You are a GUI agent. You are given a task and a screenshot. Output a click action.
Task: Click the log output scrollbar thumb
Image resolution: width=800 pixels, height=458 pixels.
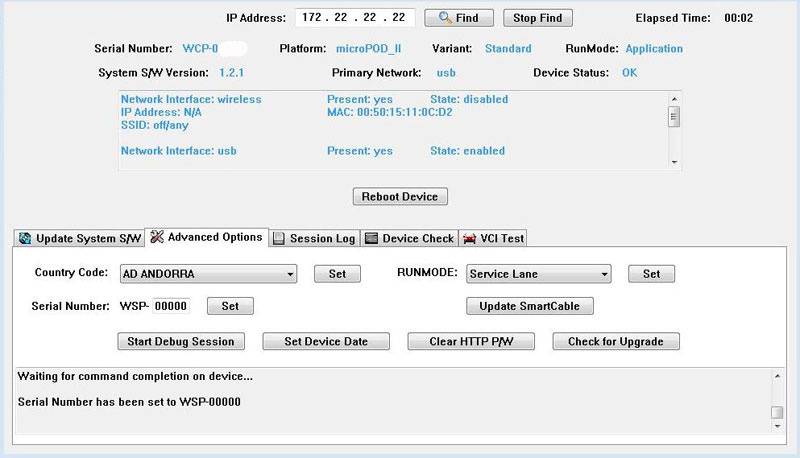click(x=777, y=412)
